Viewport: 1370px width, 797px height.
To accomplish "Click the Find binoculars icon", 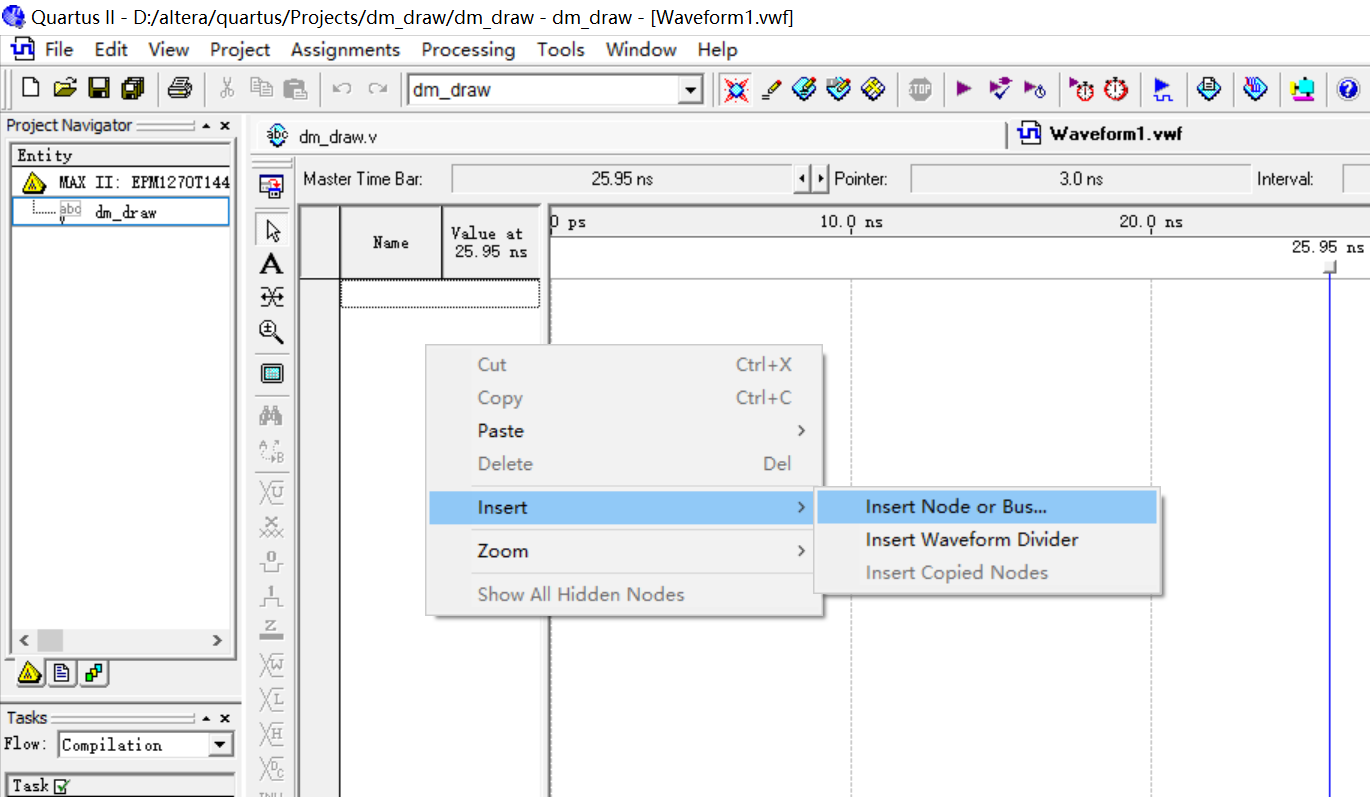I will (x=271, y=416).
